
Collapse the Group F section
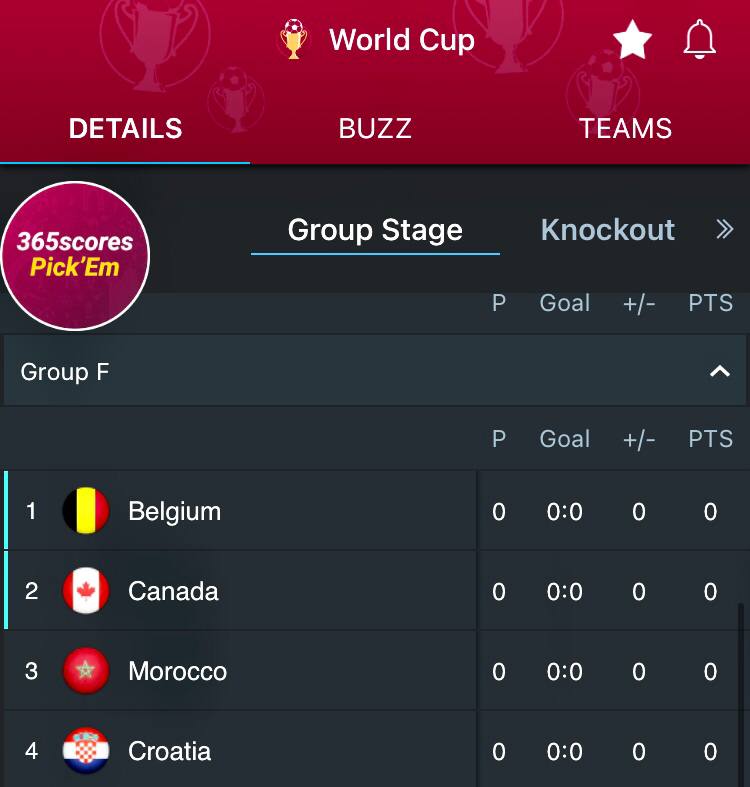[x=719, y=372]
